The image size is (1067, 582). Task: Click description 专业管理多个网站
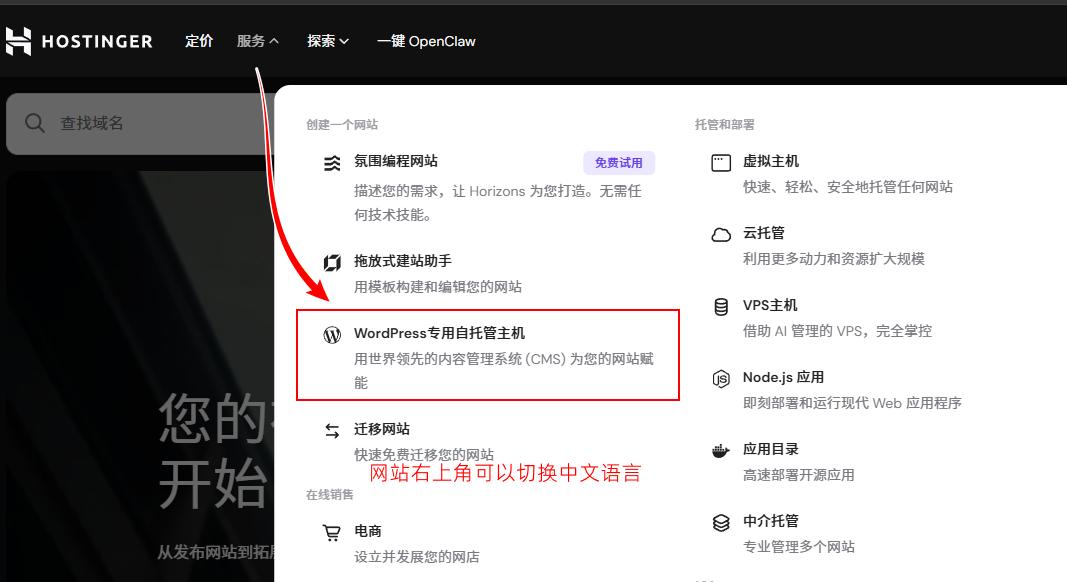[x=798, y=547]
